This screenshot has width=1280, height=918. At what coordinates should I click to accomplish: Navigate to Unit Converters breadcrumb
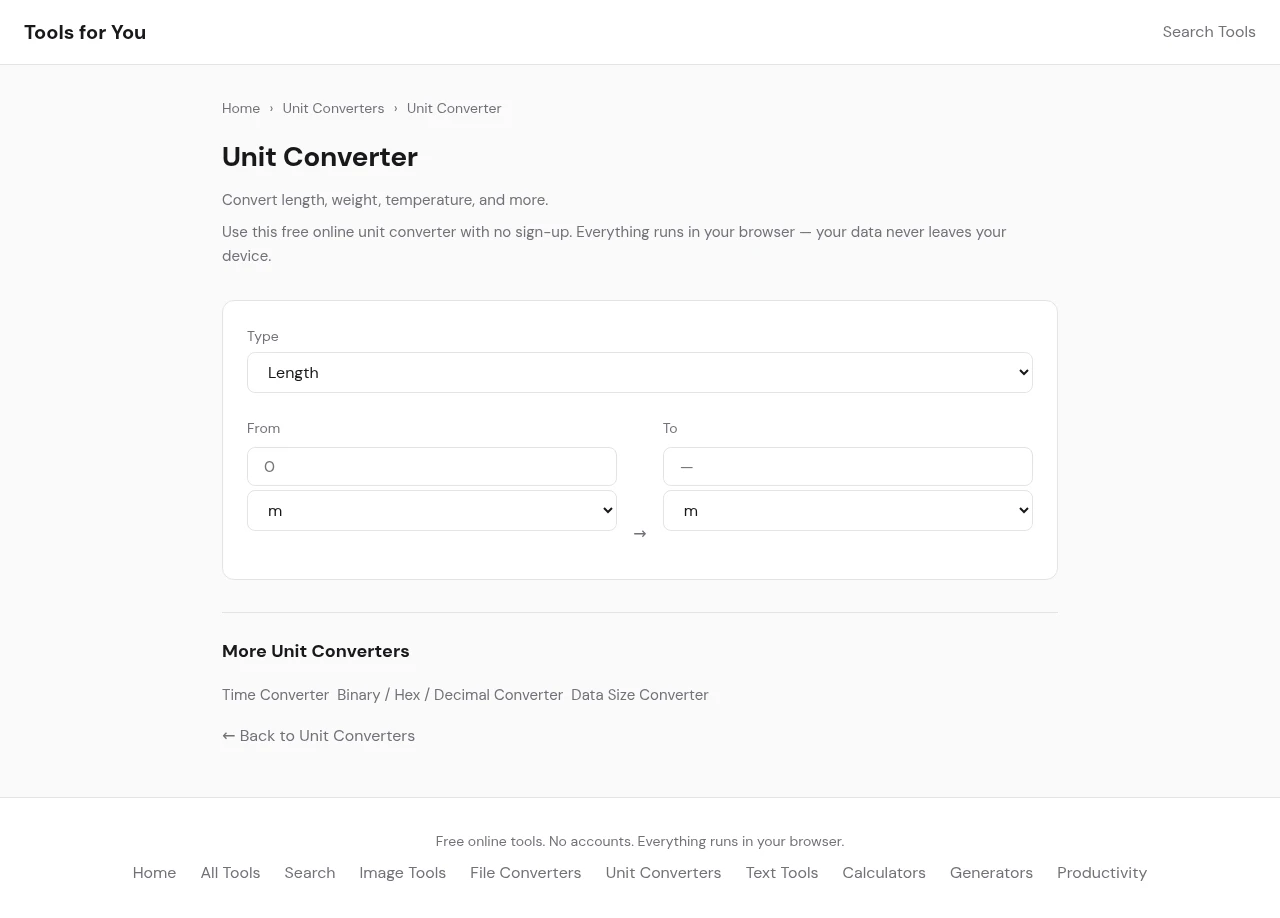333,108
